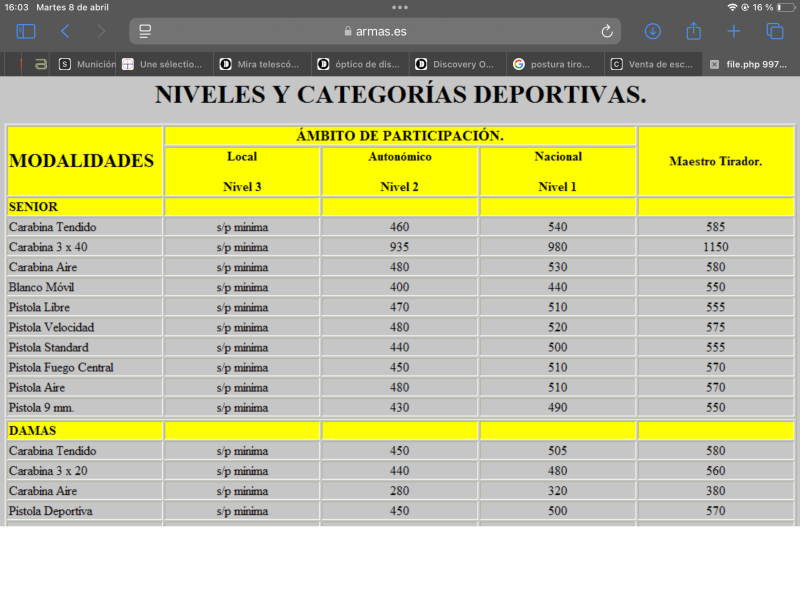Open the multitasking three-dots menu
This screenshot has height=600, width=800.
pos(400,7)
